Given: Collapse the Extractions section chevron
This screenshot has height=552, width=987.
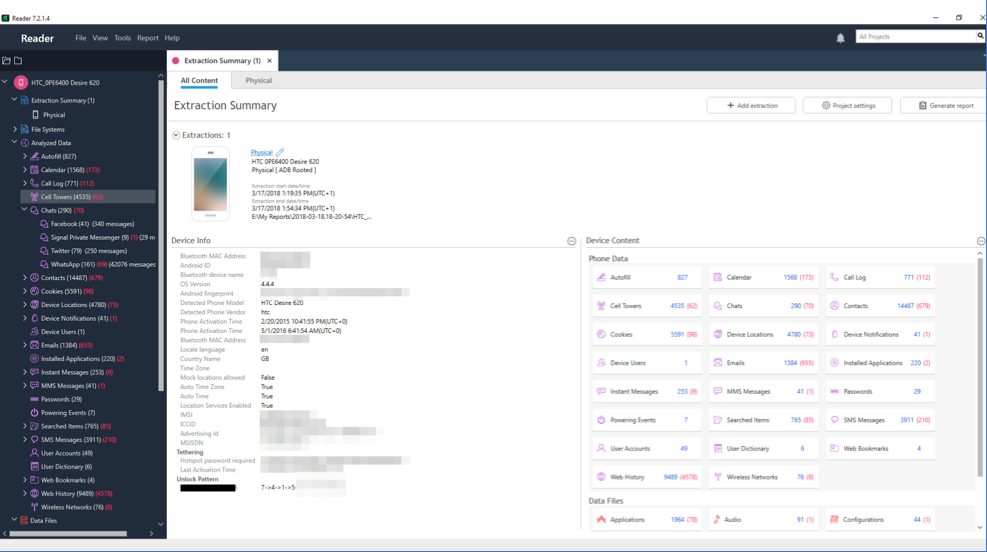Looking at the screenshot, I should tap(176, 135).
